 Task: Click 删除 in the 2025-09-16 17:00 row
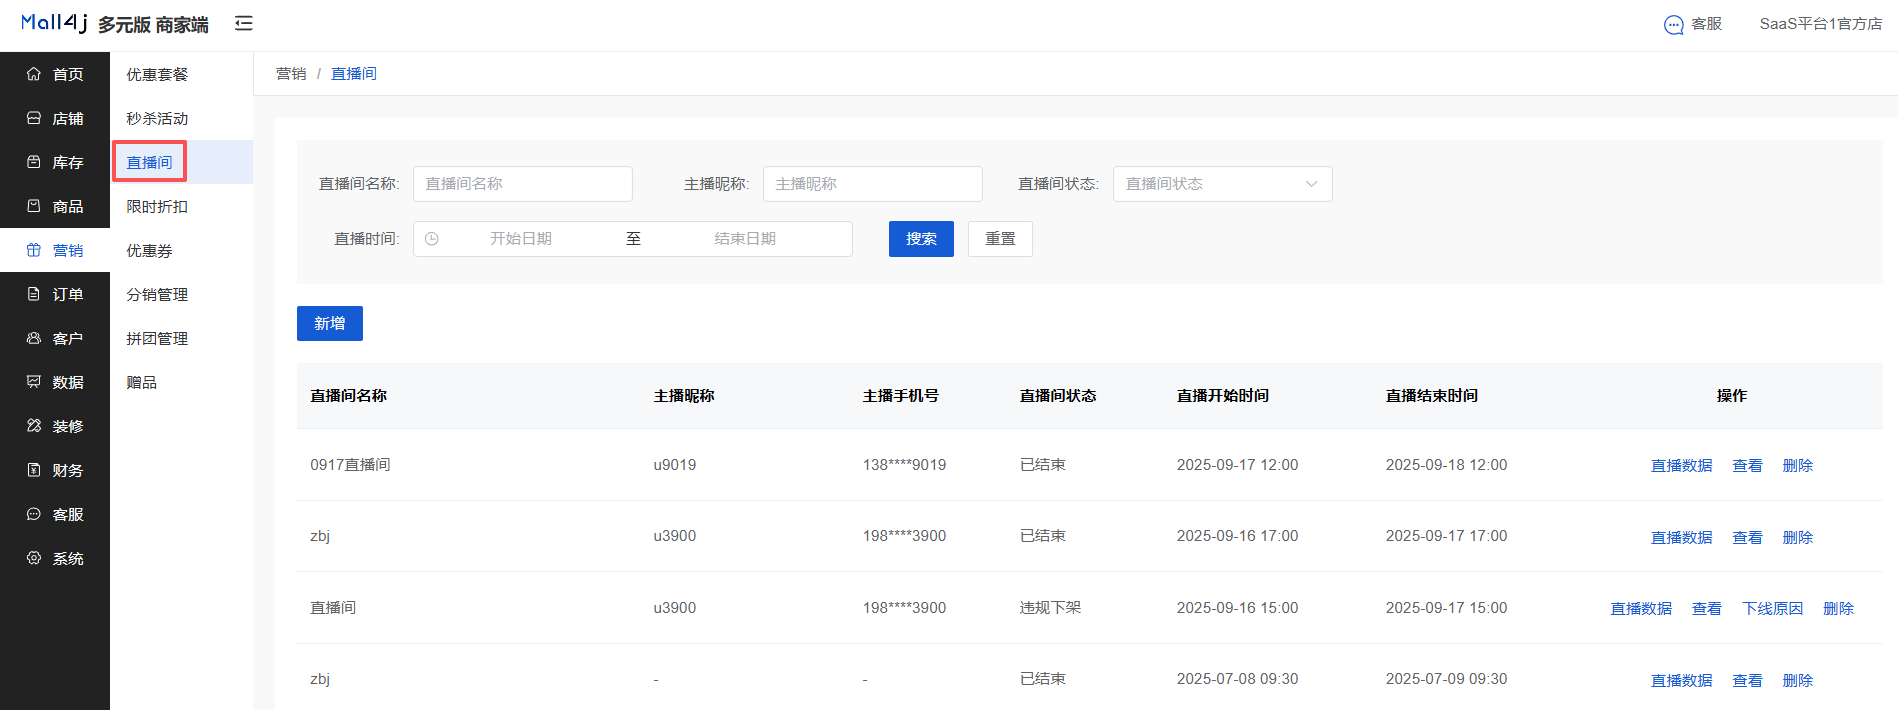(1797, 537)
